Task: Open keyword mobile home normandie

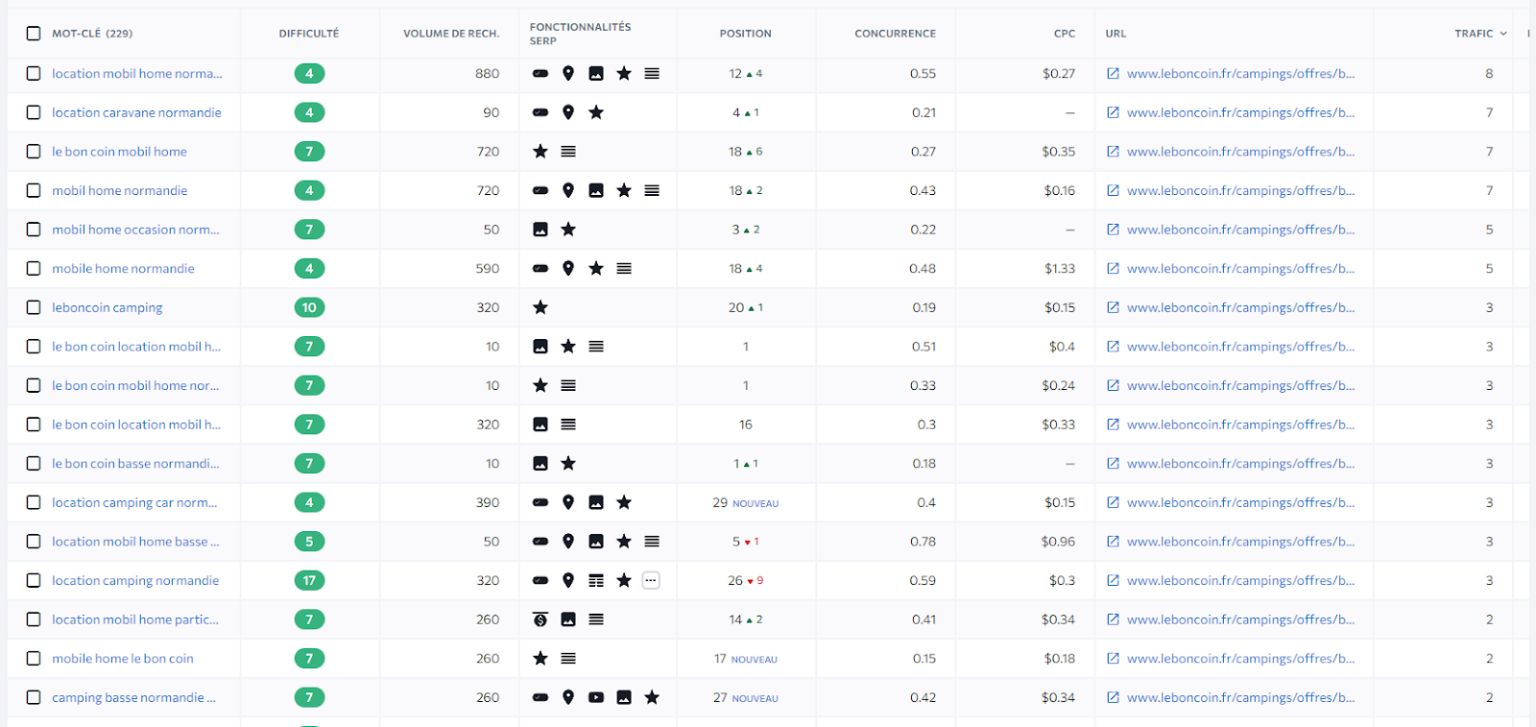Action: (x=123, y=269)
